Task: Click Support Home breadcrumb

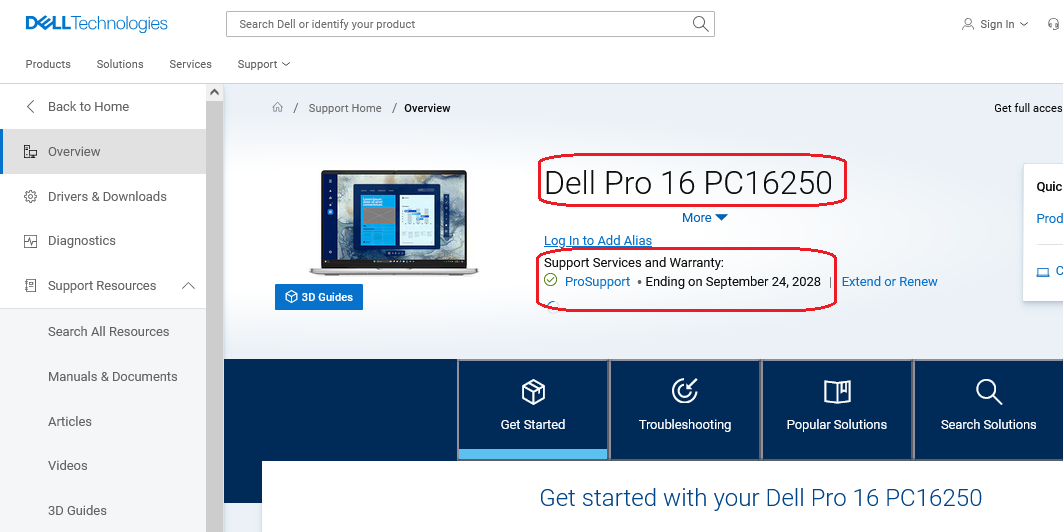Action: pyautogui.click(x=344, y=108)
